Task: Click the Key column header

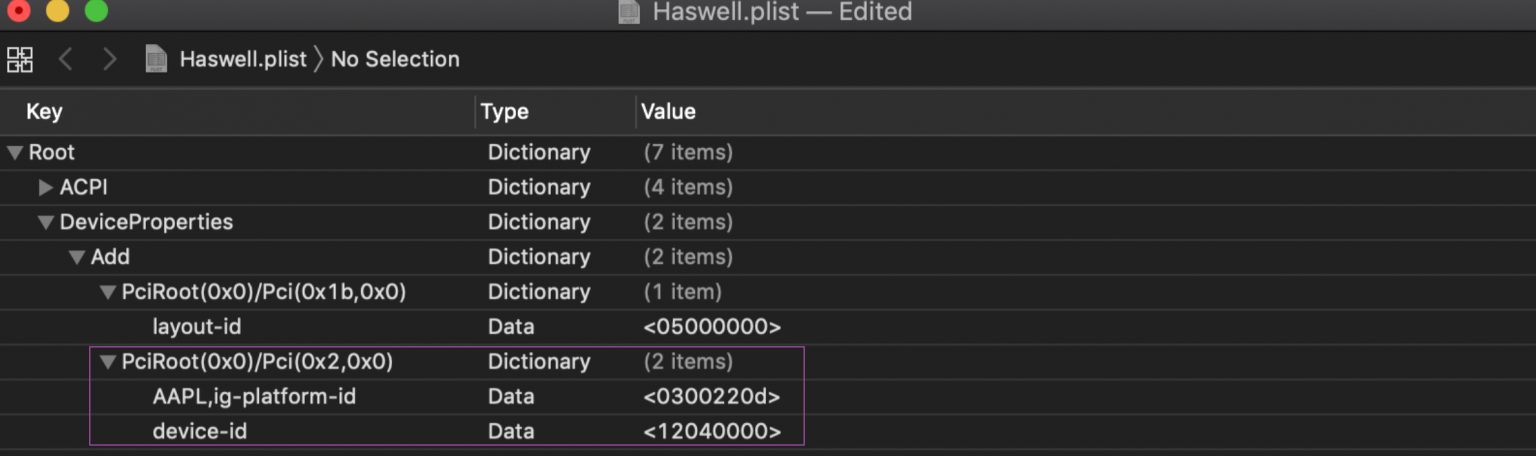Action: (x=44, y=112)
